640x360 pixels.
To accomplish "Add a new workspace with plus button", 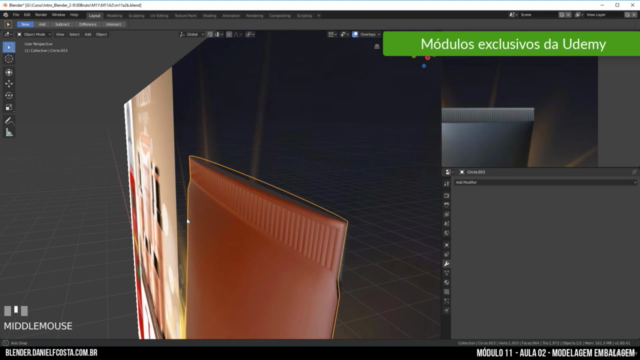I will point(319,16).
